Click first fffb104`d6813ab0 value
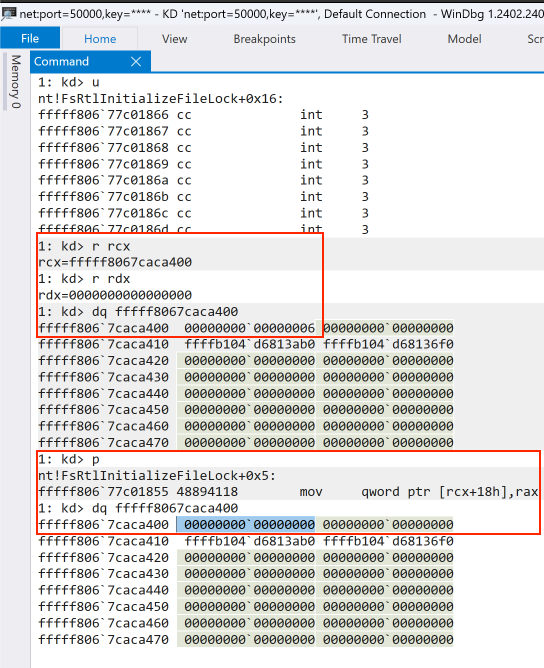 (250, 344)
